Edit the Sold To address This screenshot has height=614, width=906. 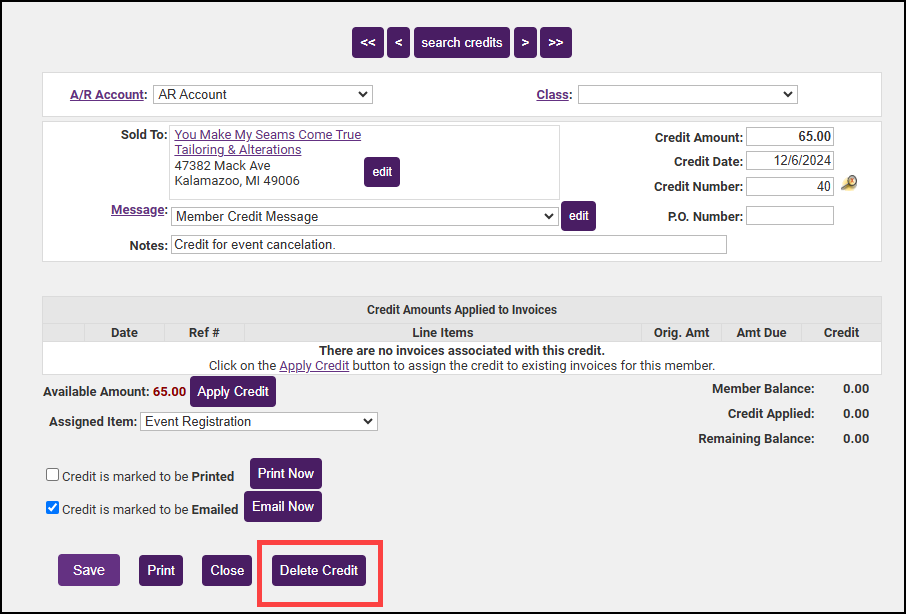382,172
